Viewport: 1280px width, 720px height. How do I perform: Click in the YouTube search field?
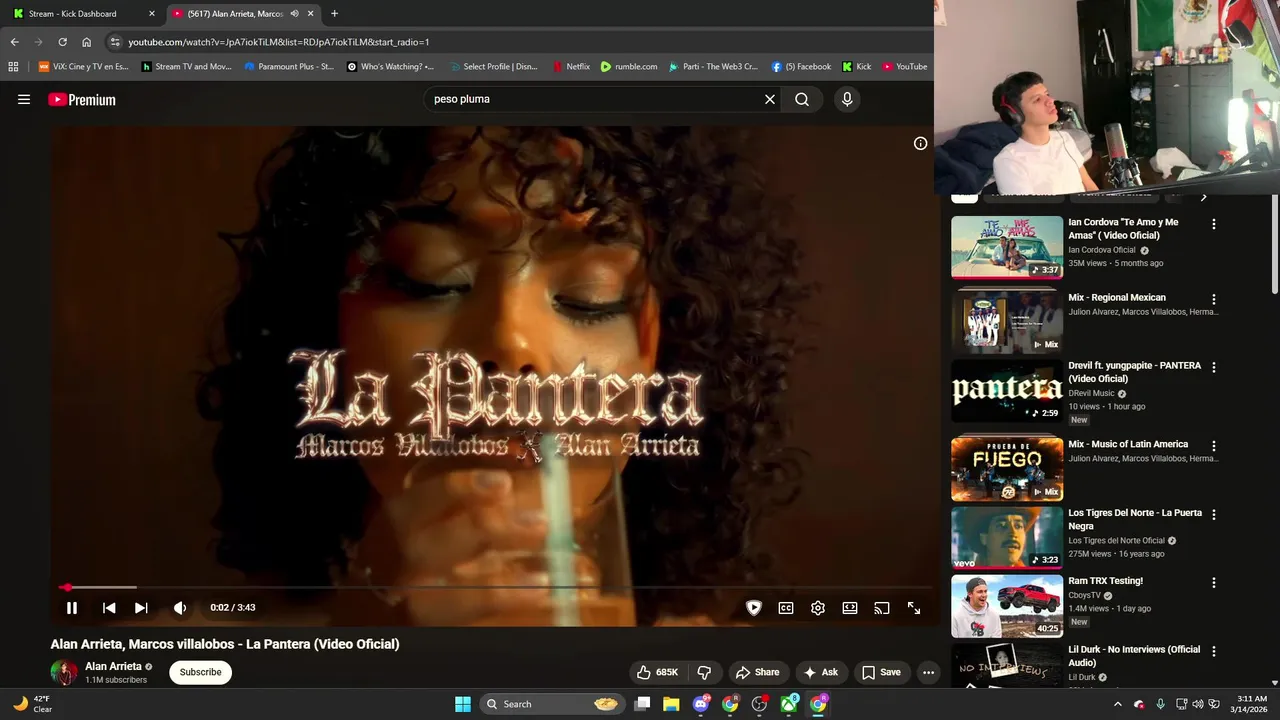(592, 99)
